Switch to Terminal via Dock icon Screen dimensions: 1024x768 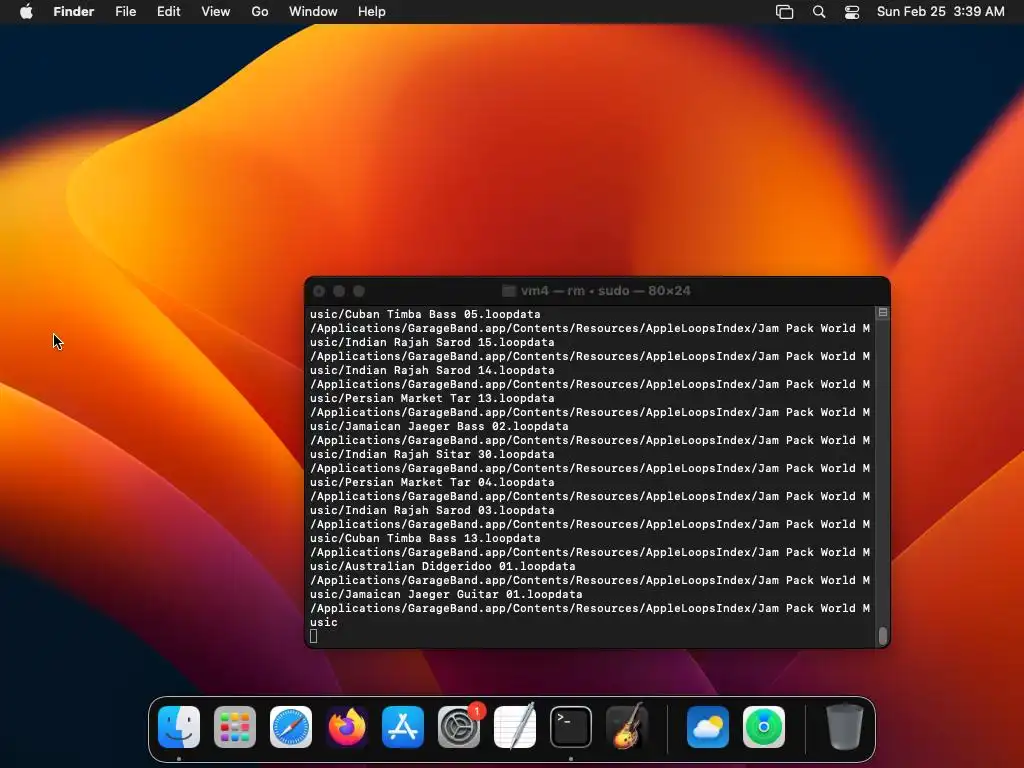click(571, 727)
